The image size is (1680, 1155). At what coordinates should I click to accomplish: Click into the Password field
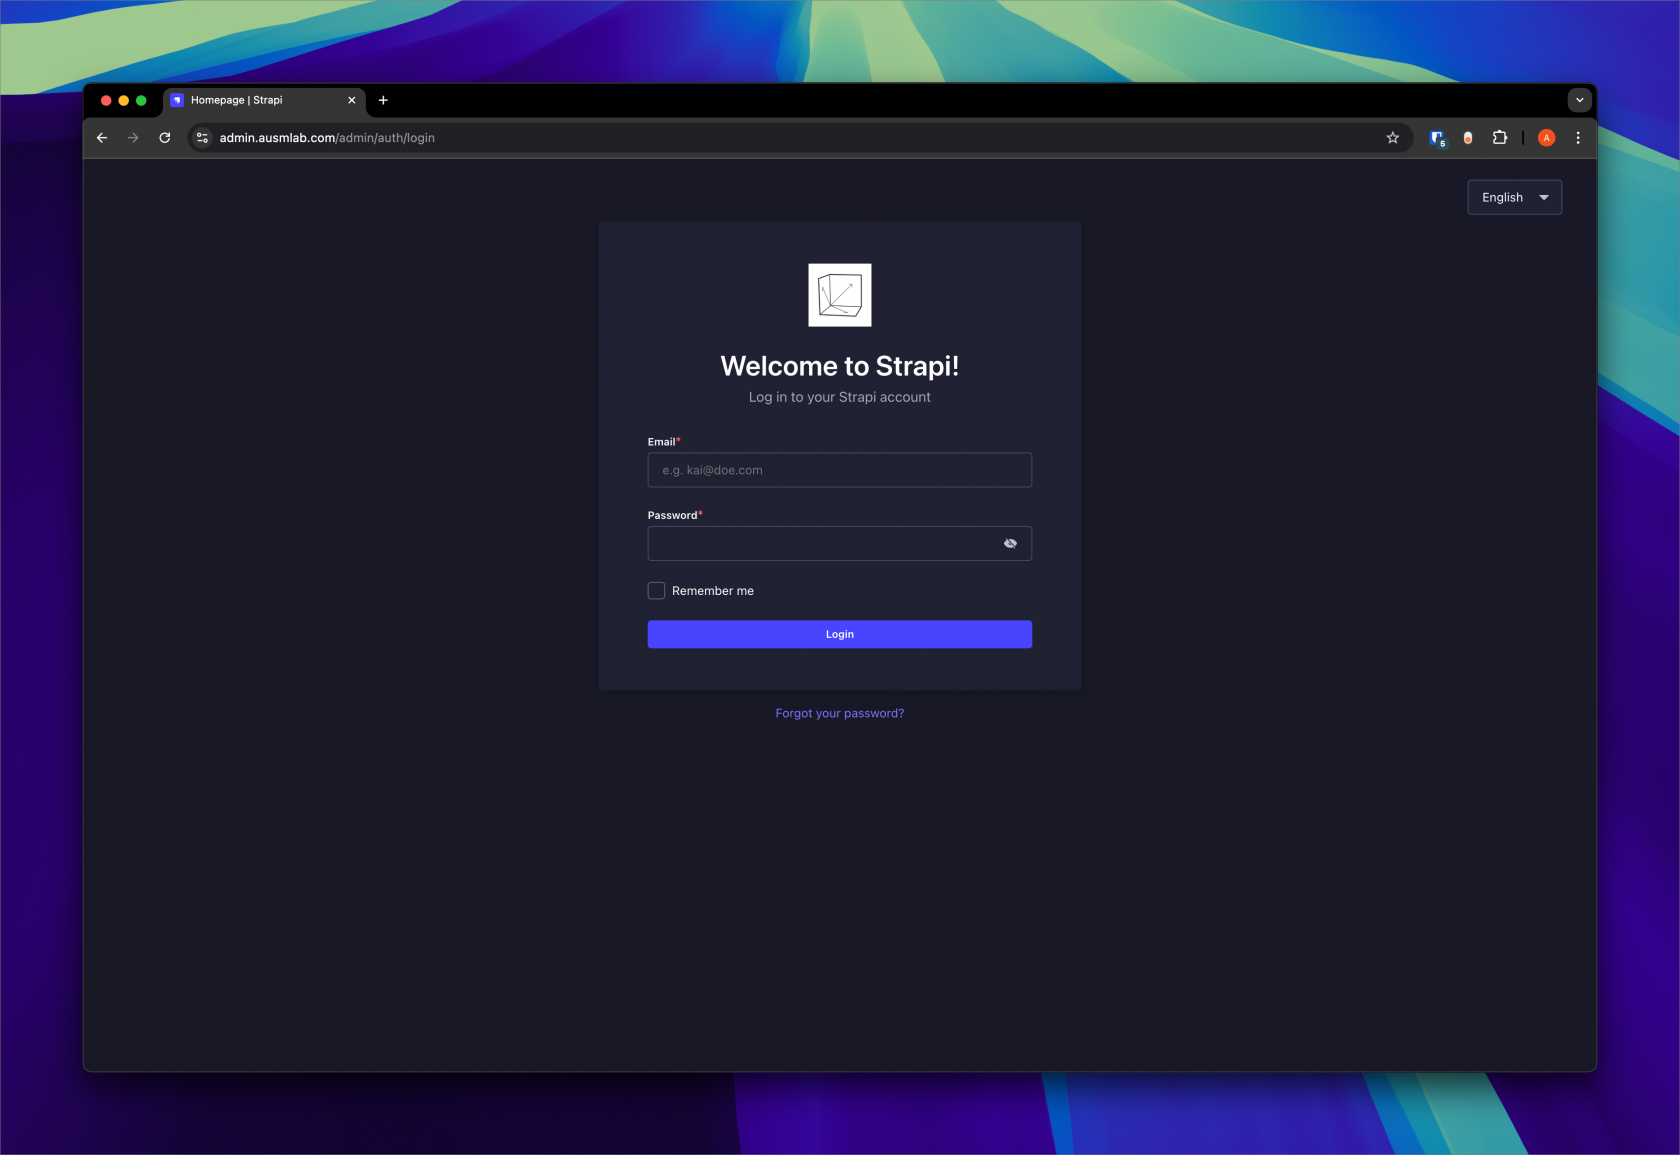coord(820,544)
